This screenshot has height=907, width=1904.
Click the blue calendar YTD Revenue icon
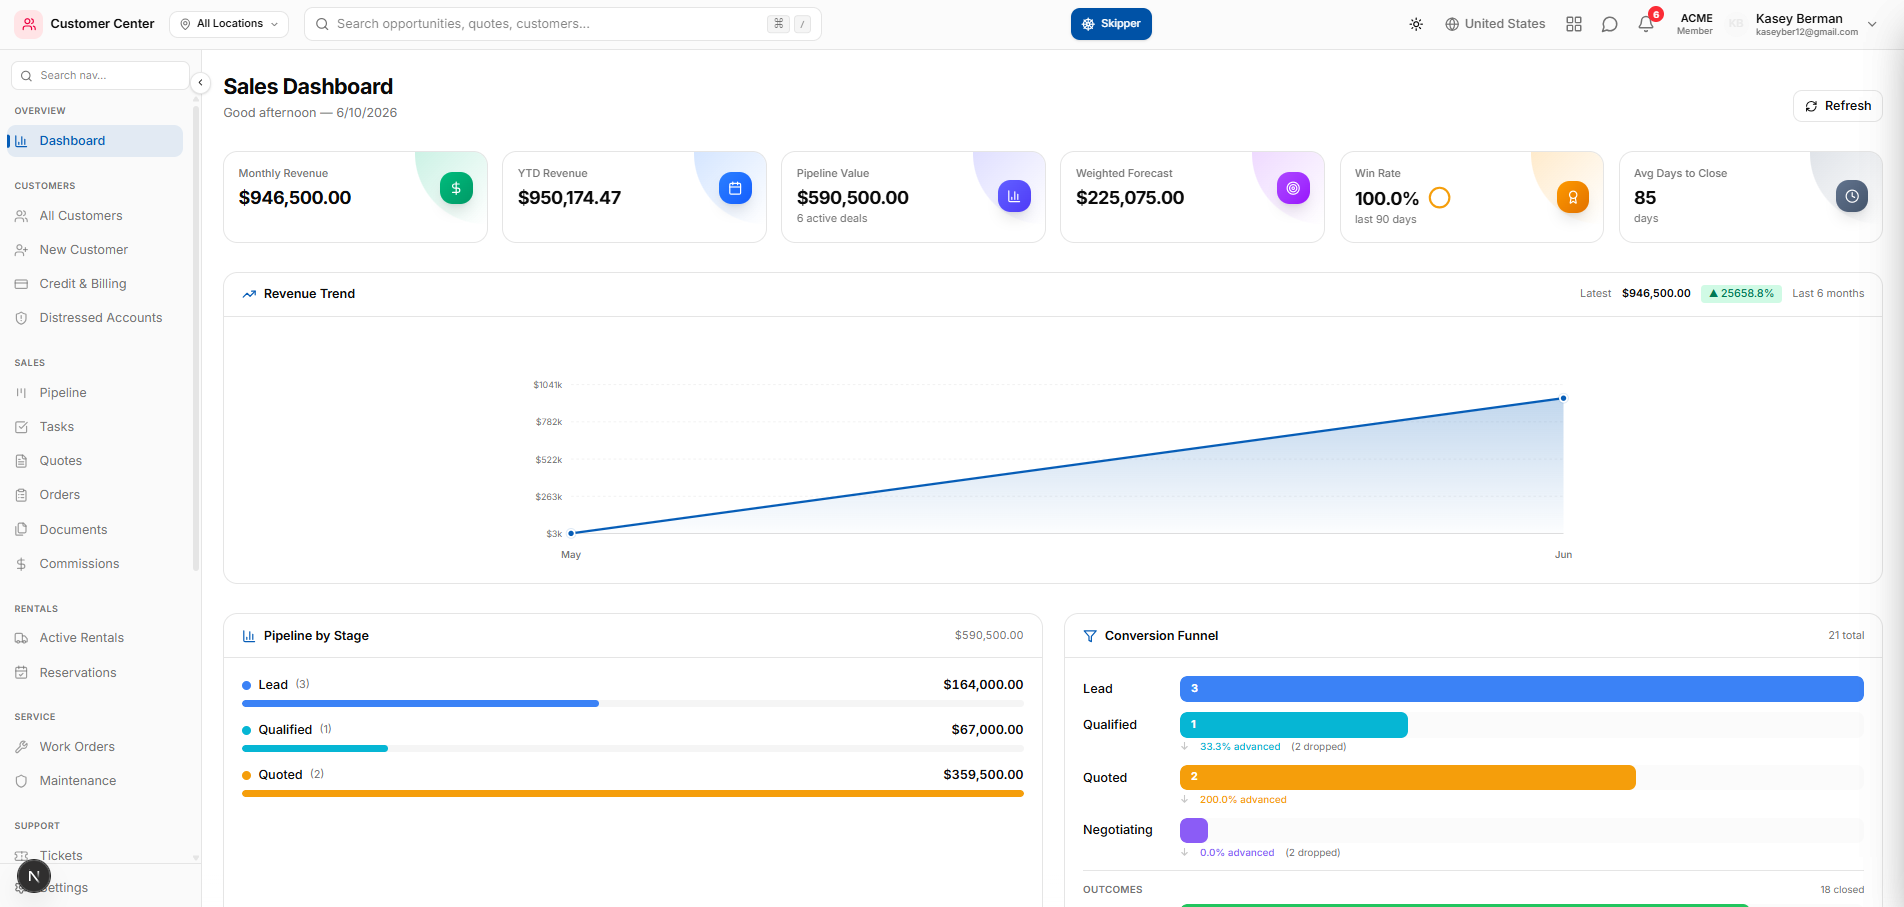pos(735,188)
